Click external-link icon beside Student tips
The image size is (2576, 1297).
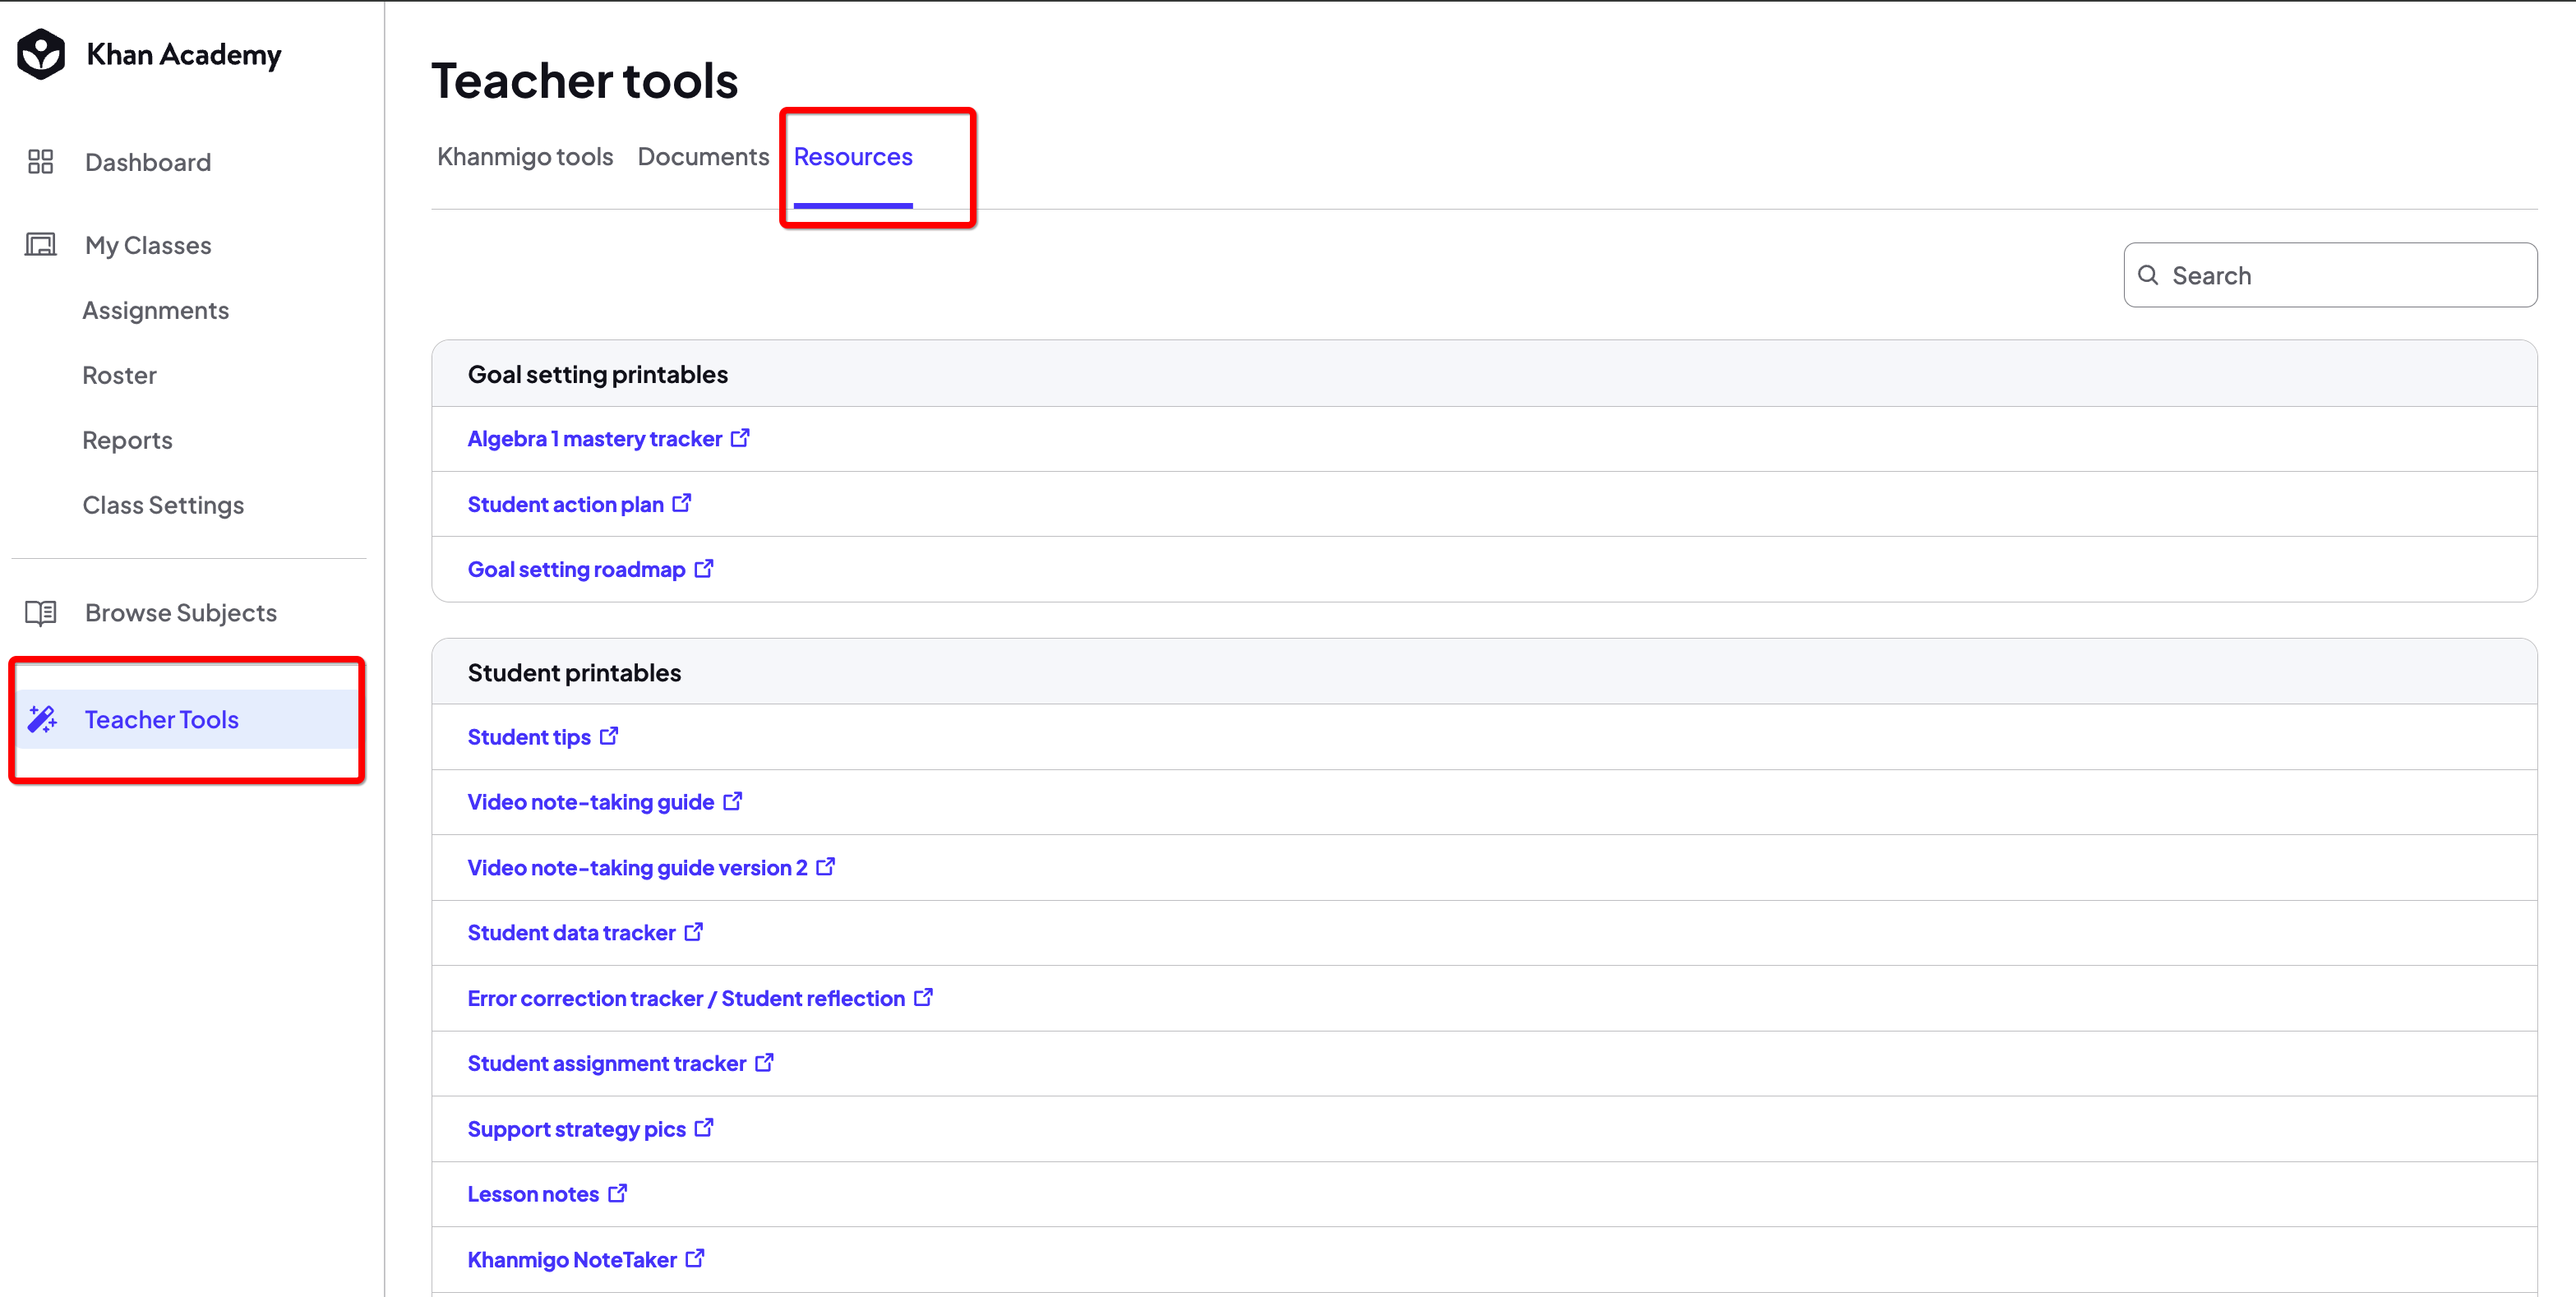609,736
